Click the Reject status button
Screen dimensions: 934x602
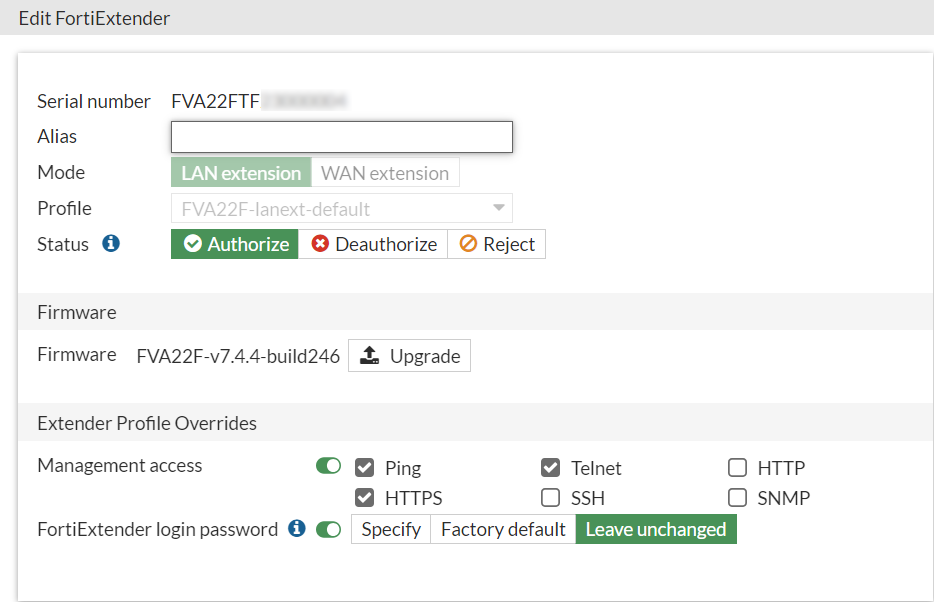click(x=497, y=244)
